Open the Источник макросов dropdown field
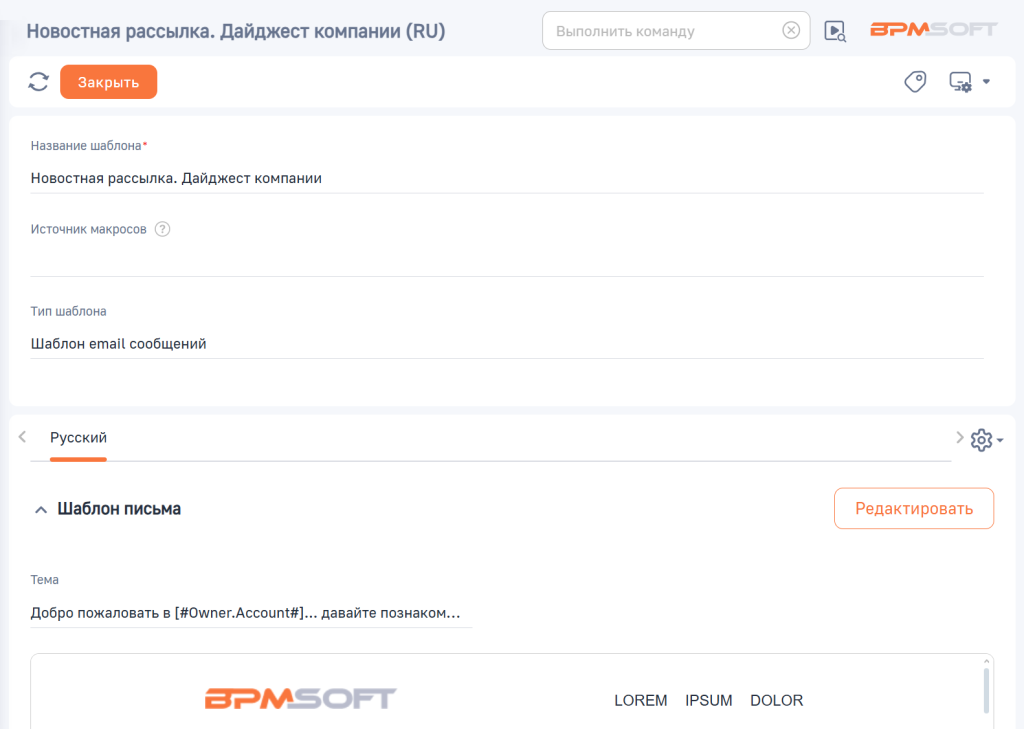Viewport: 1024px width, 729px height. 506,260
